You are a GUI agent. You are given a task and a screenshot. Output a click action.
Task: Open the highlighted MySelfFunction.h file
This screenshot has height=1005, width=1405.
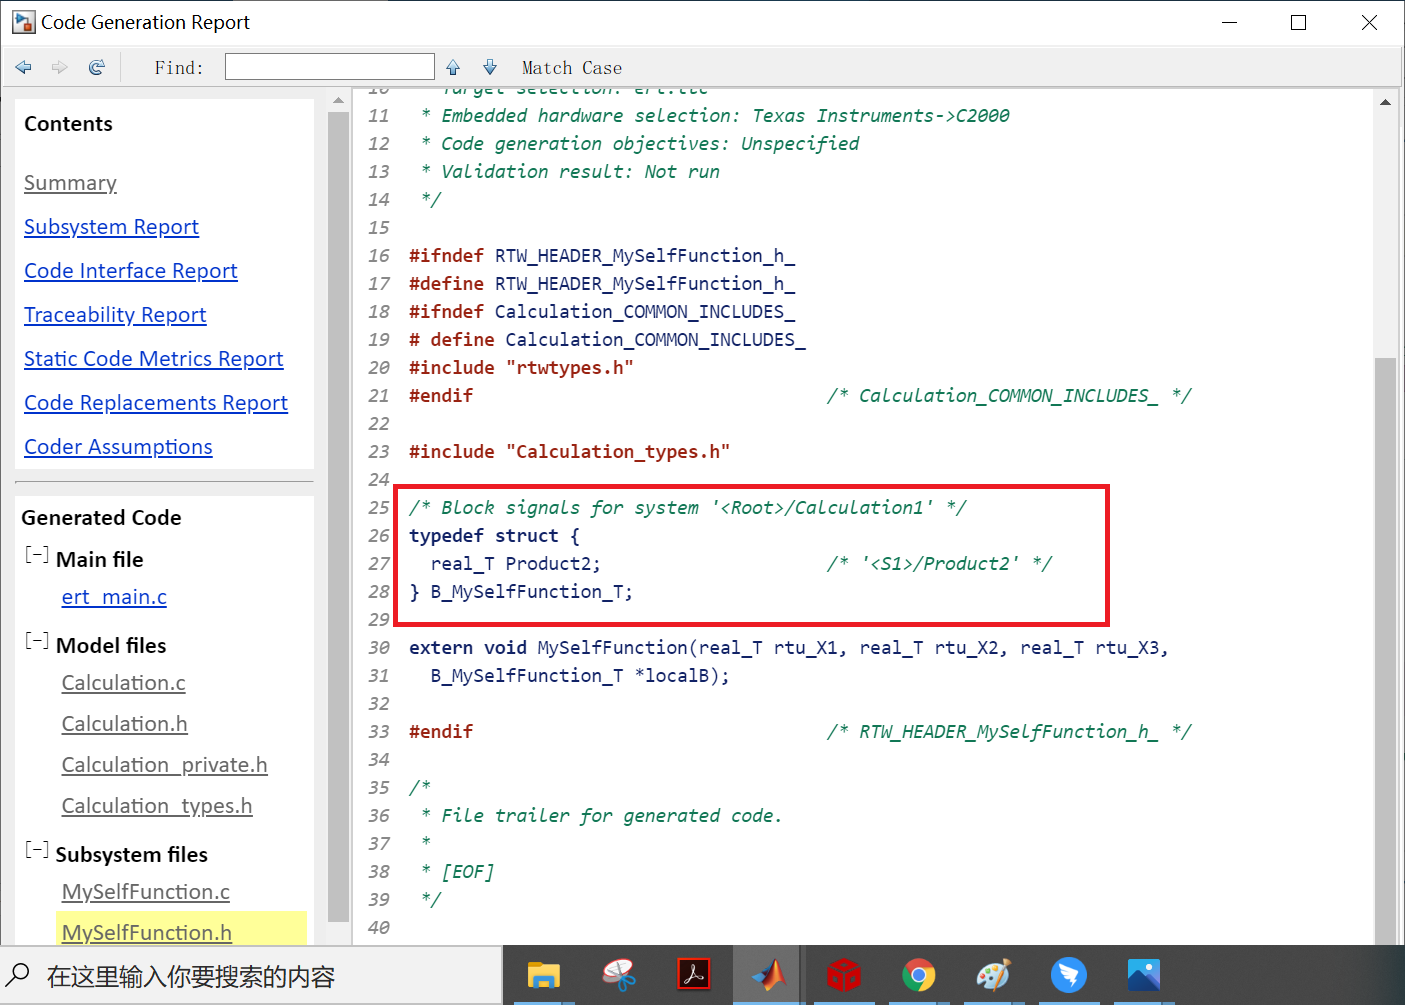click(147, 932)
